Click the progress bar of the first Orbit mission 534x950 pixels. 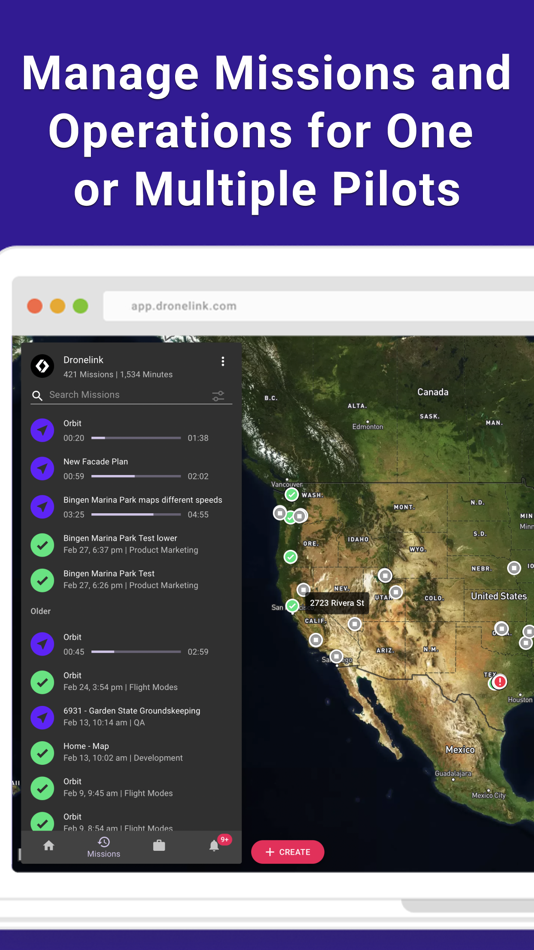[x=136, y=437]
